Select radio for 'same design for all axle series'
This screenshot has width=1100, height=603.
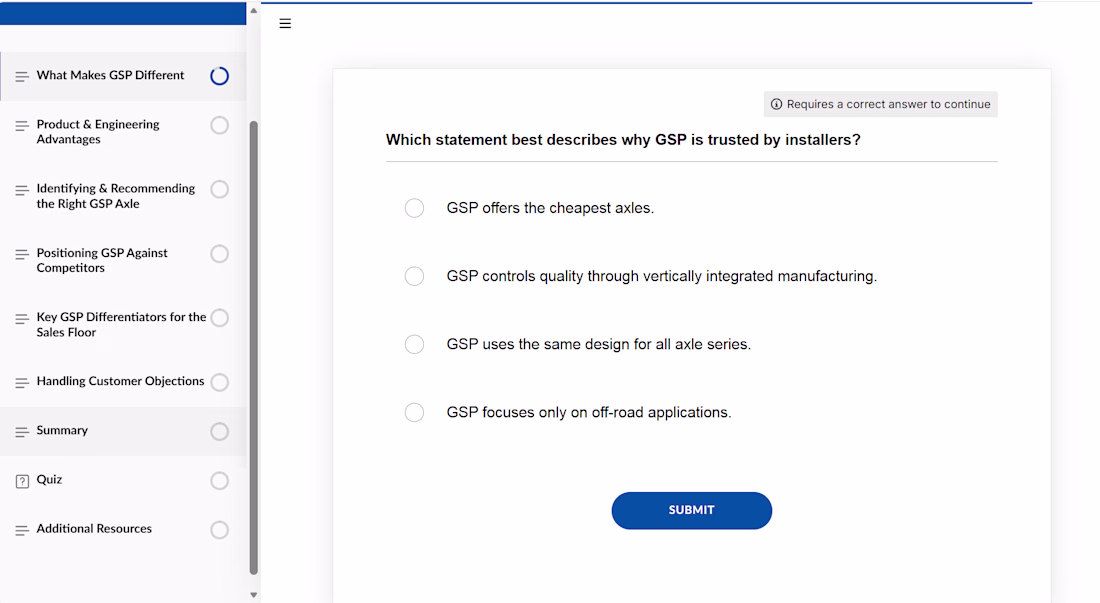pos(414,344)
